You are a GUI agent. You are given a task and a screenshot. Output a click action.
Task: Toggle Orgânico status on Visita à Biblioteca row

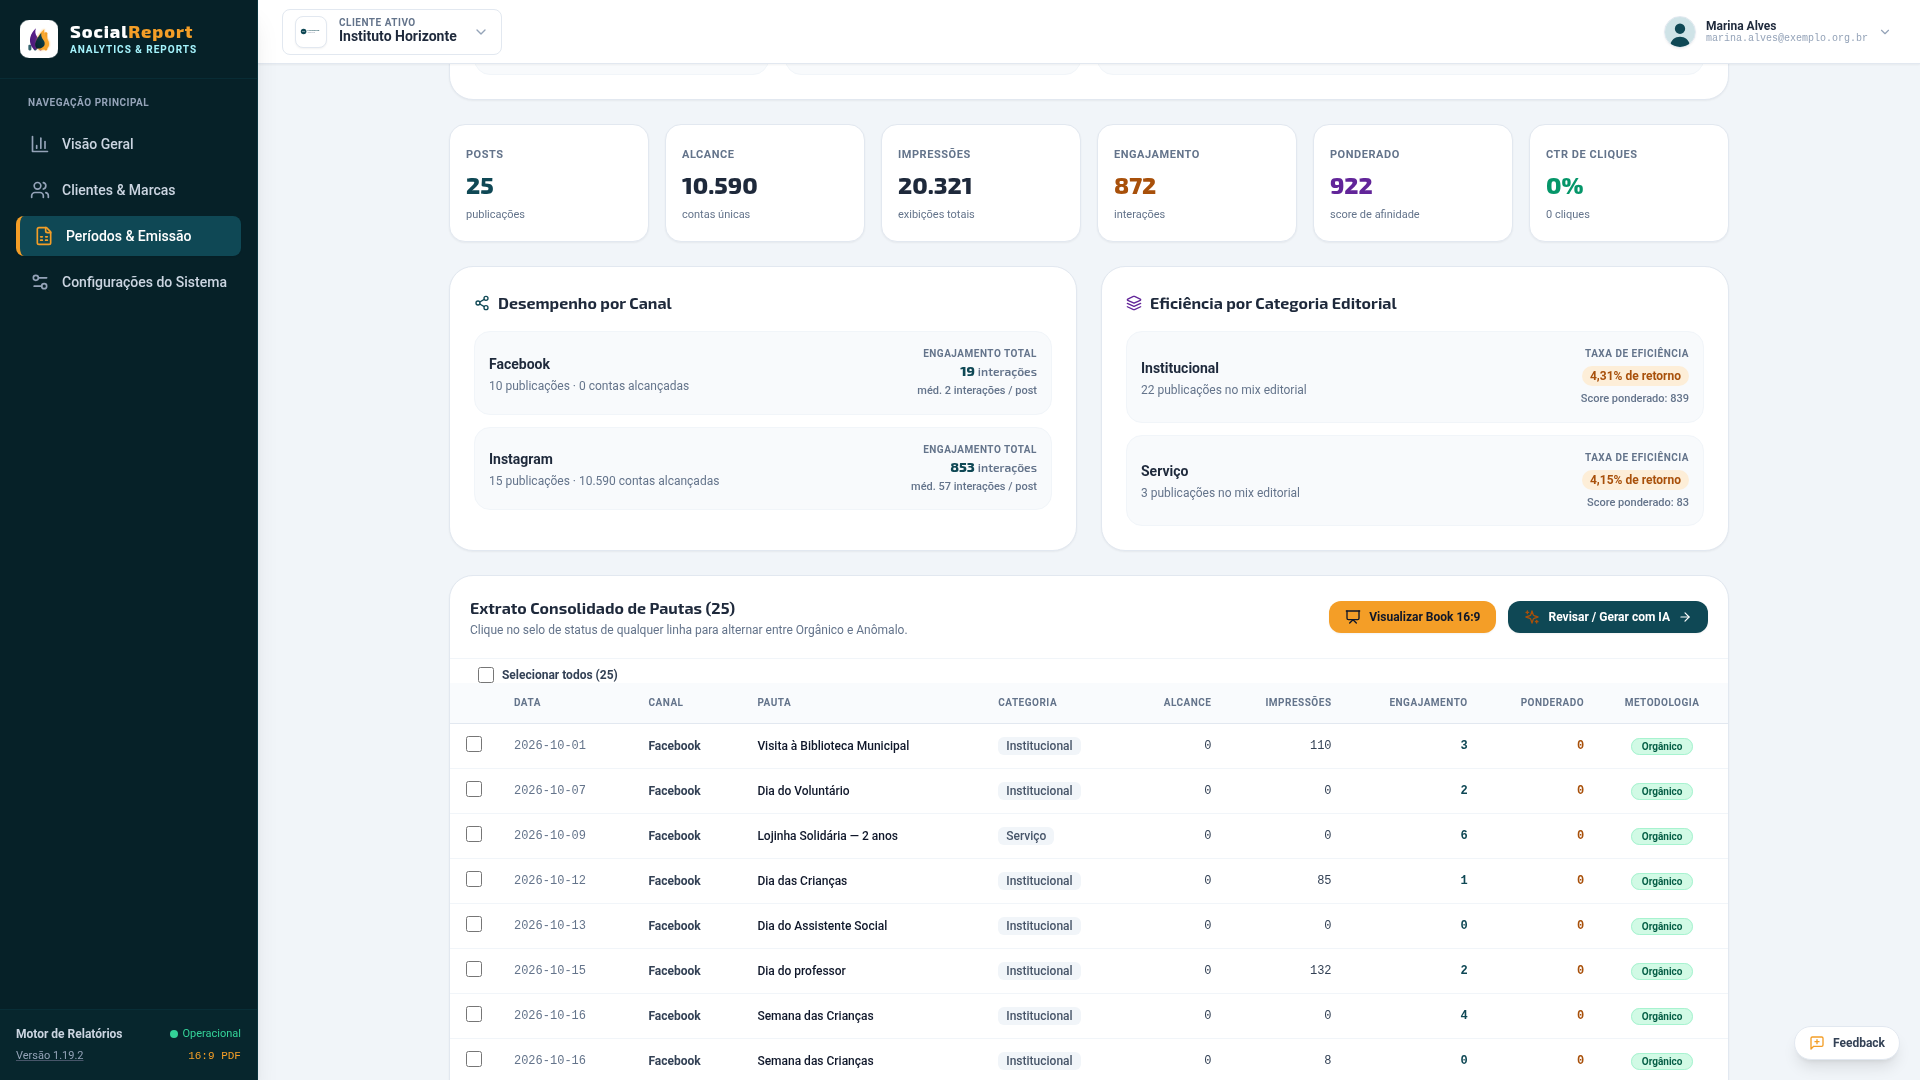pyautogui.click(x=1661, y=746)
